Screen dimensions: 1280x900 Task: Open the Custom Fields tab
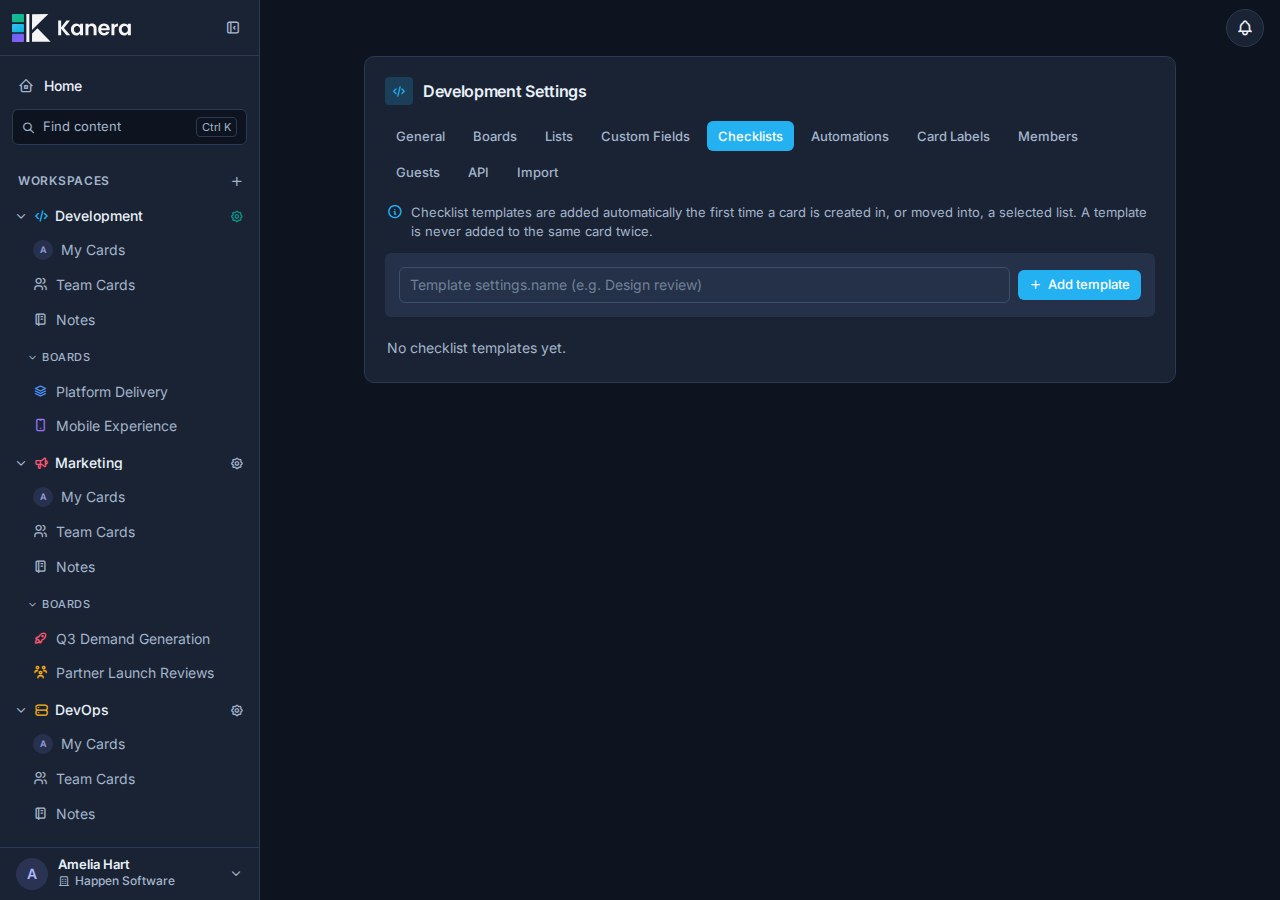click(x=645, y=136)
